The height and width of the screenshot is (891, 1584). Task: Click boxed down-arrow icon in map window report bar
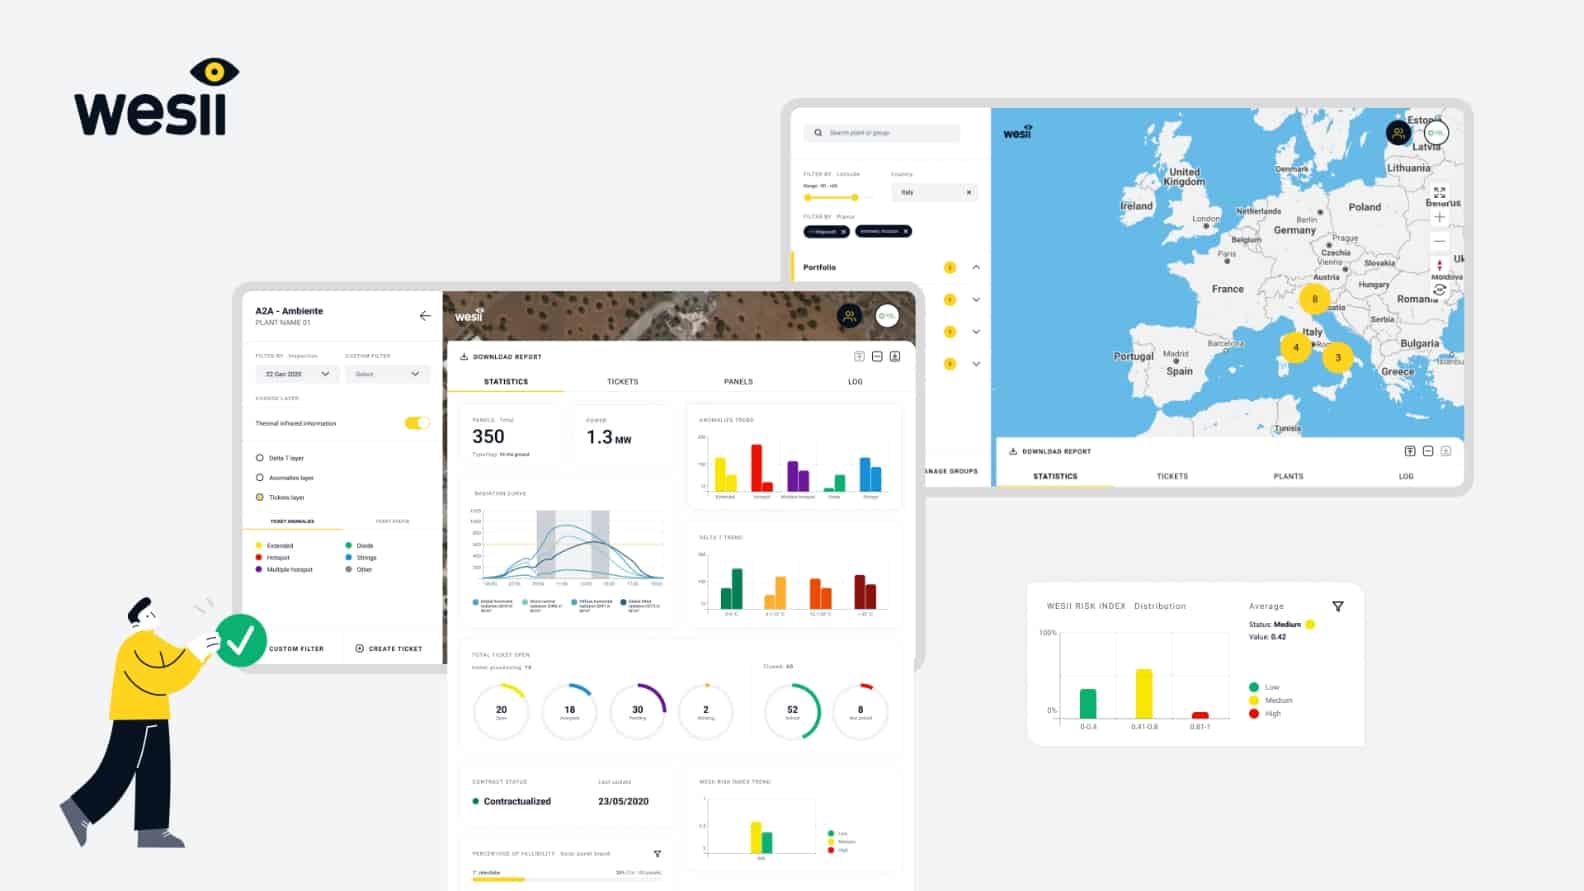pos(1446,452)
